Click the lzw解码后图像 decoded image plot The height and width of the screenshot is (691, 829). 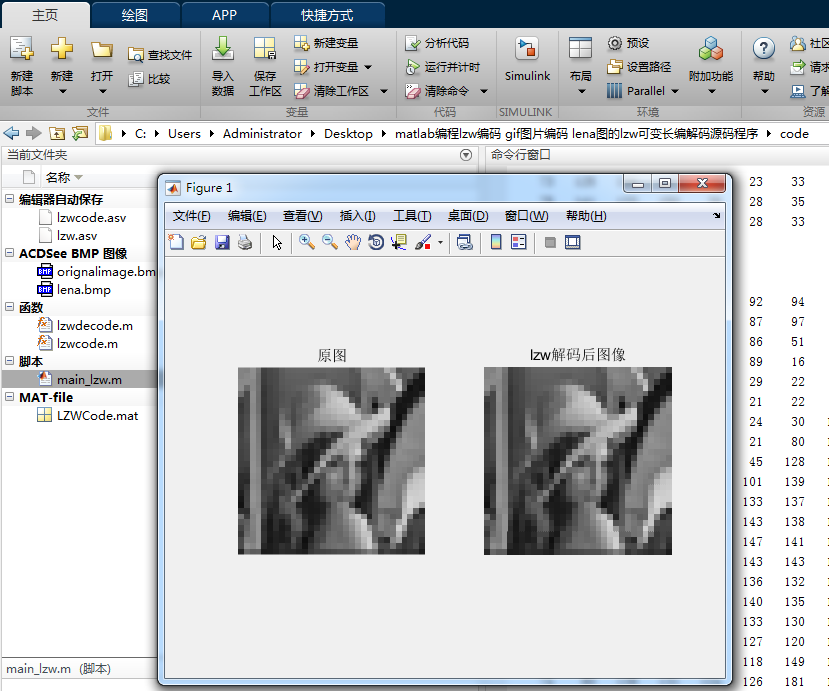coord(578,461)
